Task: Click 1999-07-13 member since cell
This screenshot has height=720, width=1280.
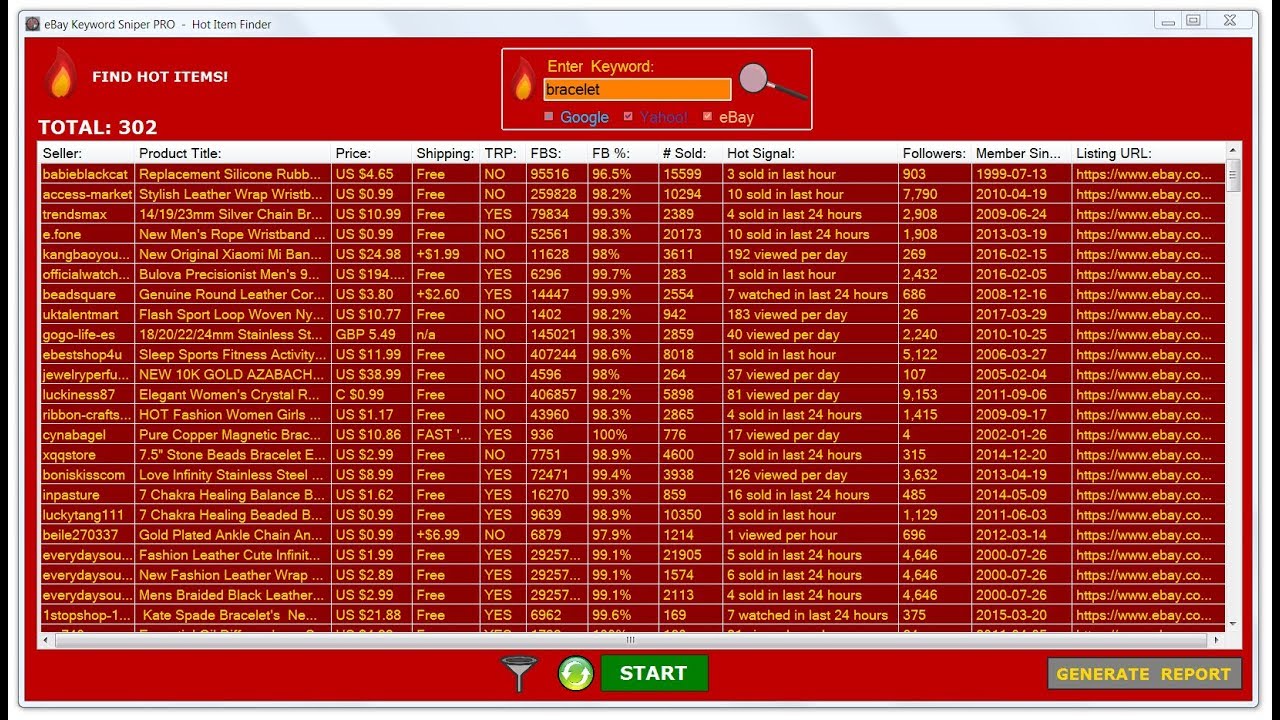Action: [1021, 174]
